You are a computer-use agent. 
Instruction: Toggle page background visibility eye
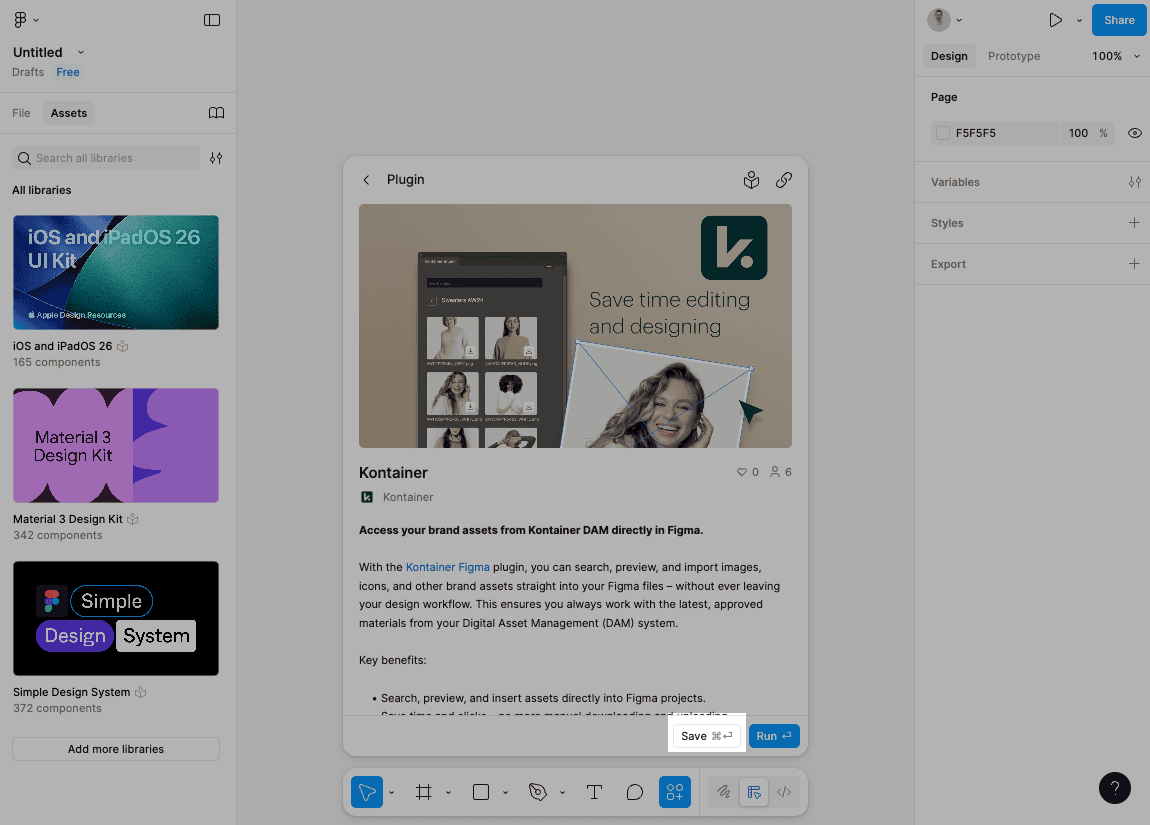coord(1134,133)
